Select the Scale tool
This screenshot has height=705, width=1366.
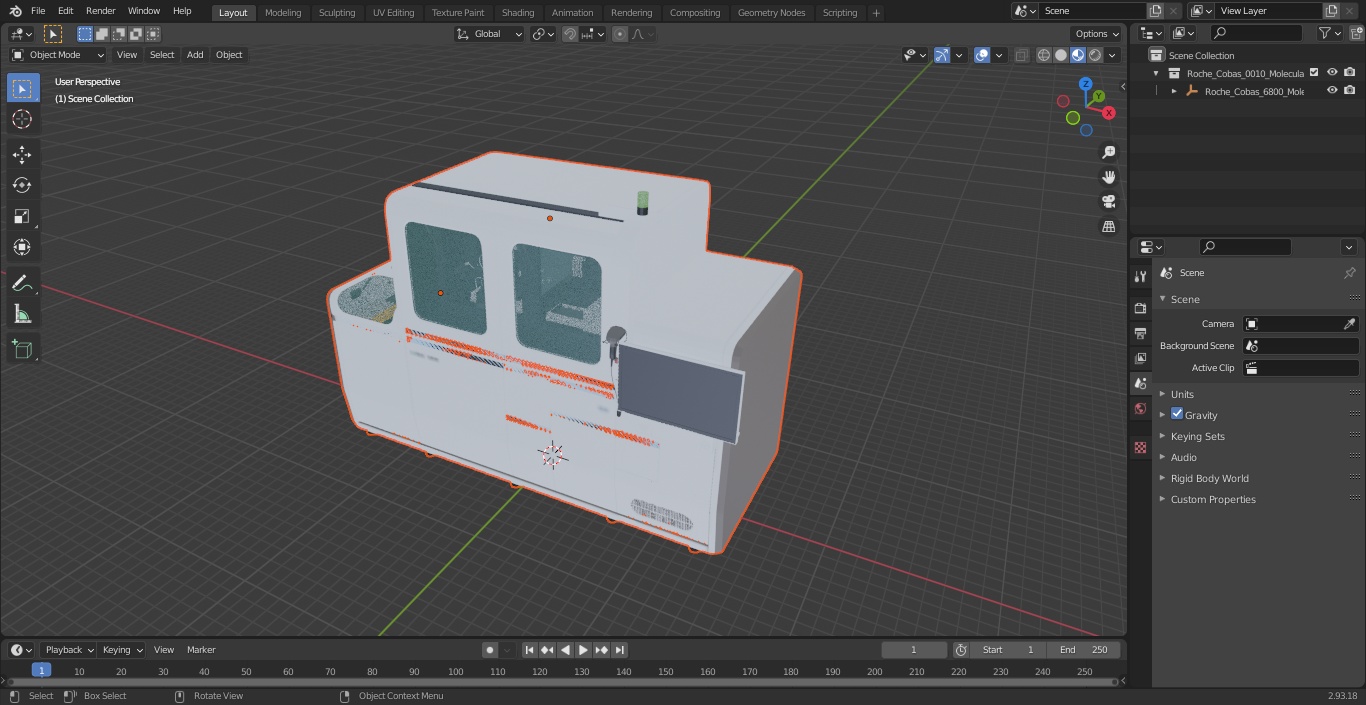pos(22,216)
